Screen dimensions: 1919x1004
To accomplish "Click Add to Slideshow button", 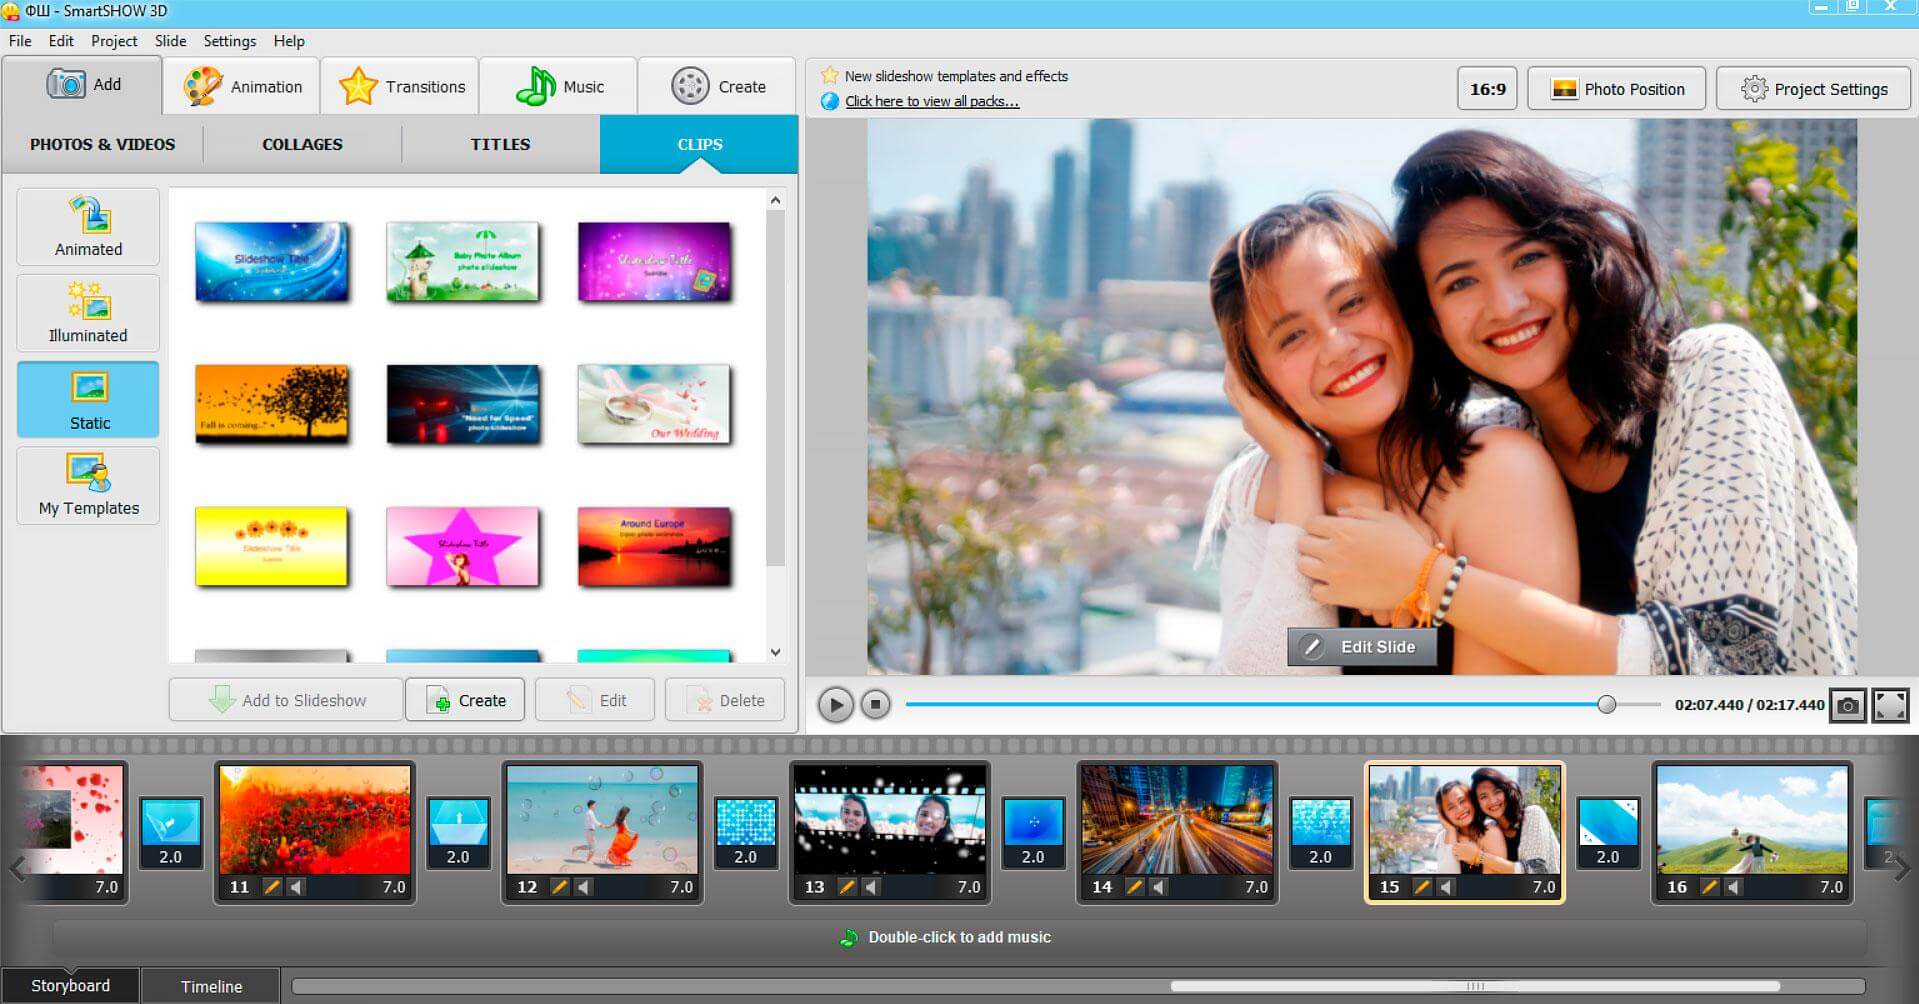I will click(x=286, y=700).
